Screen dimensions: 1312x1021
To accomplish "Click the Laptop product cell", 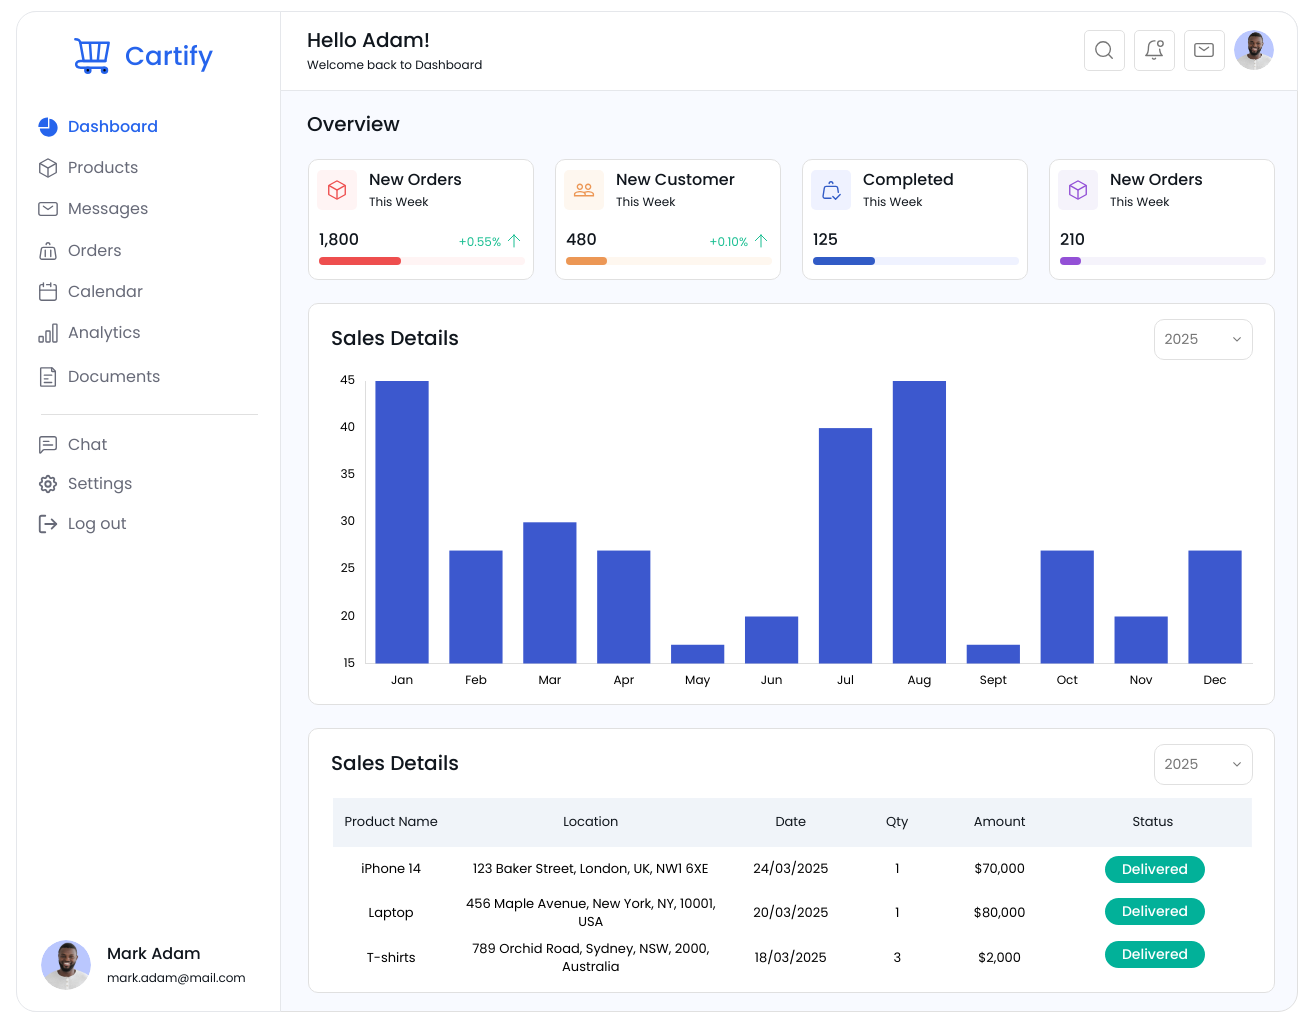I will click(x=391, y=913).
